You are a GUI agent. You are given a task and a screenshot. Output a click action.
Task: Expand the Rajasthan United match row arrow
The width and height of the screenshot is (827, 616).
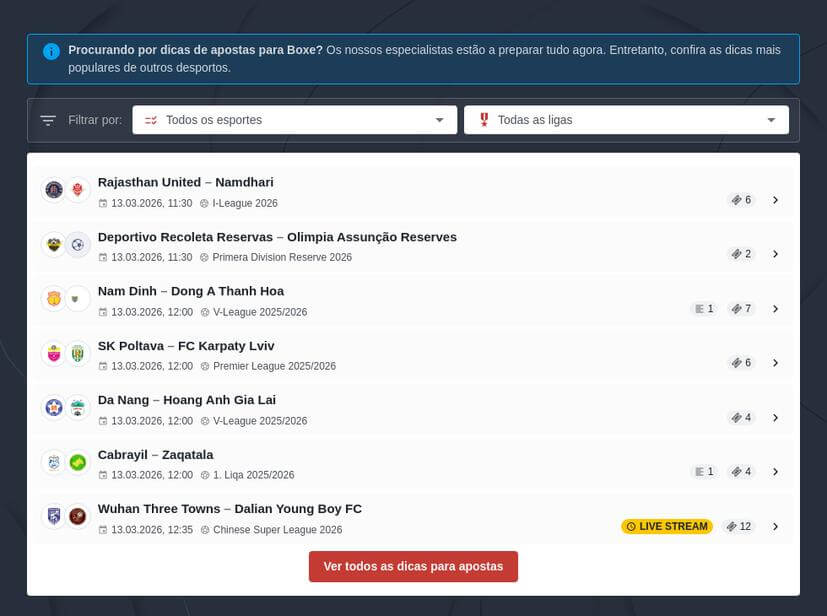pos(775,200)
